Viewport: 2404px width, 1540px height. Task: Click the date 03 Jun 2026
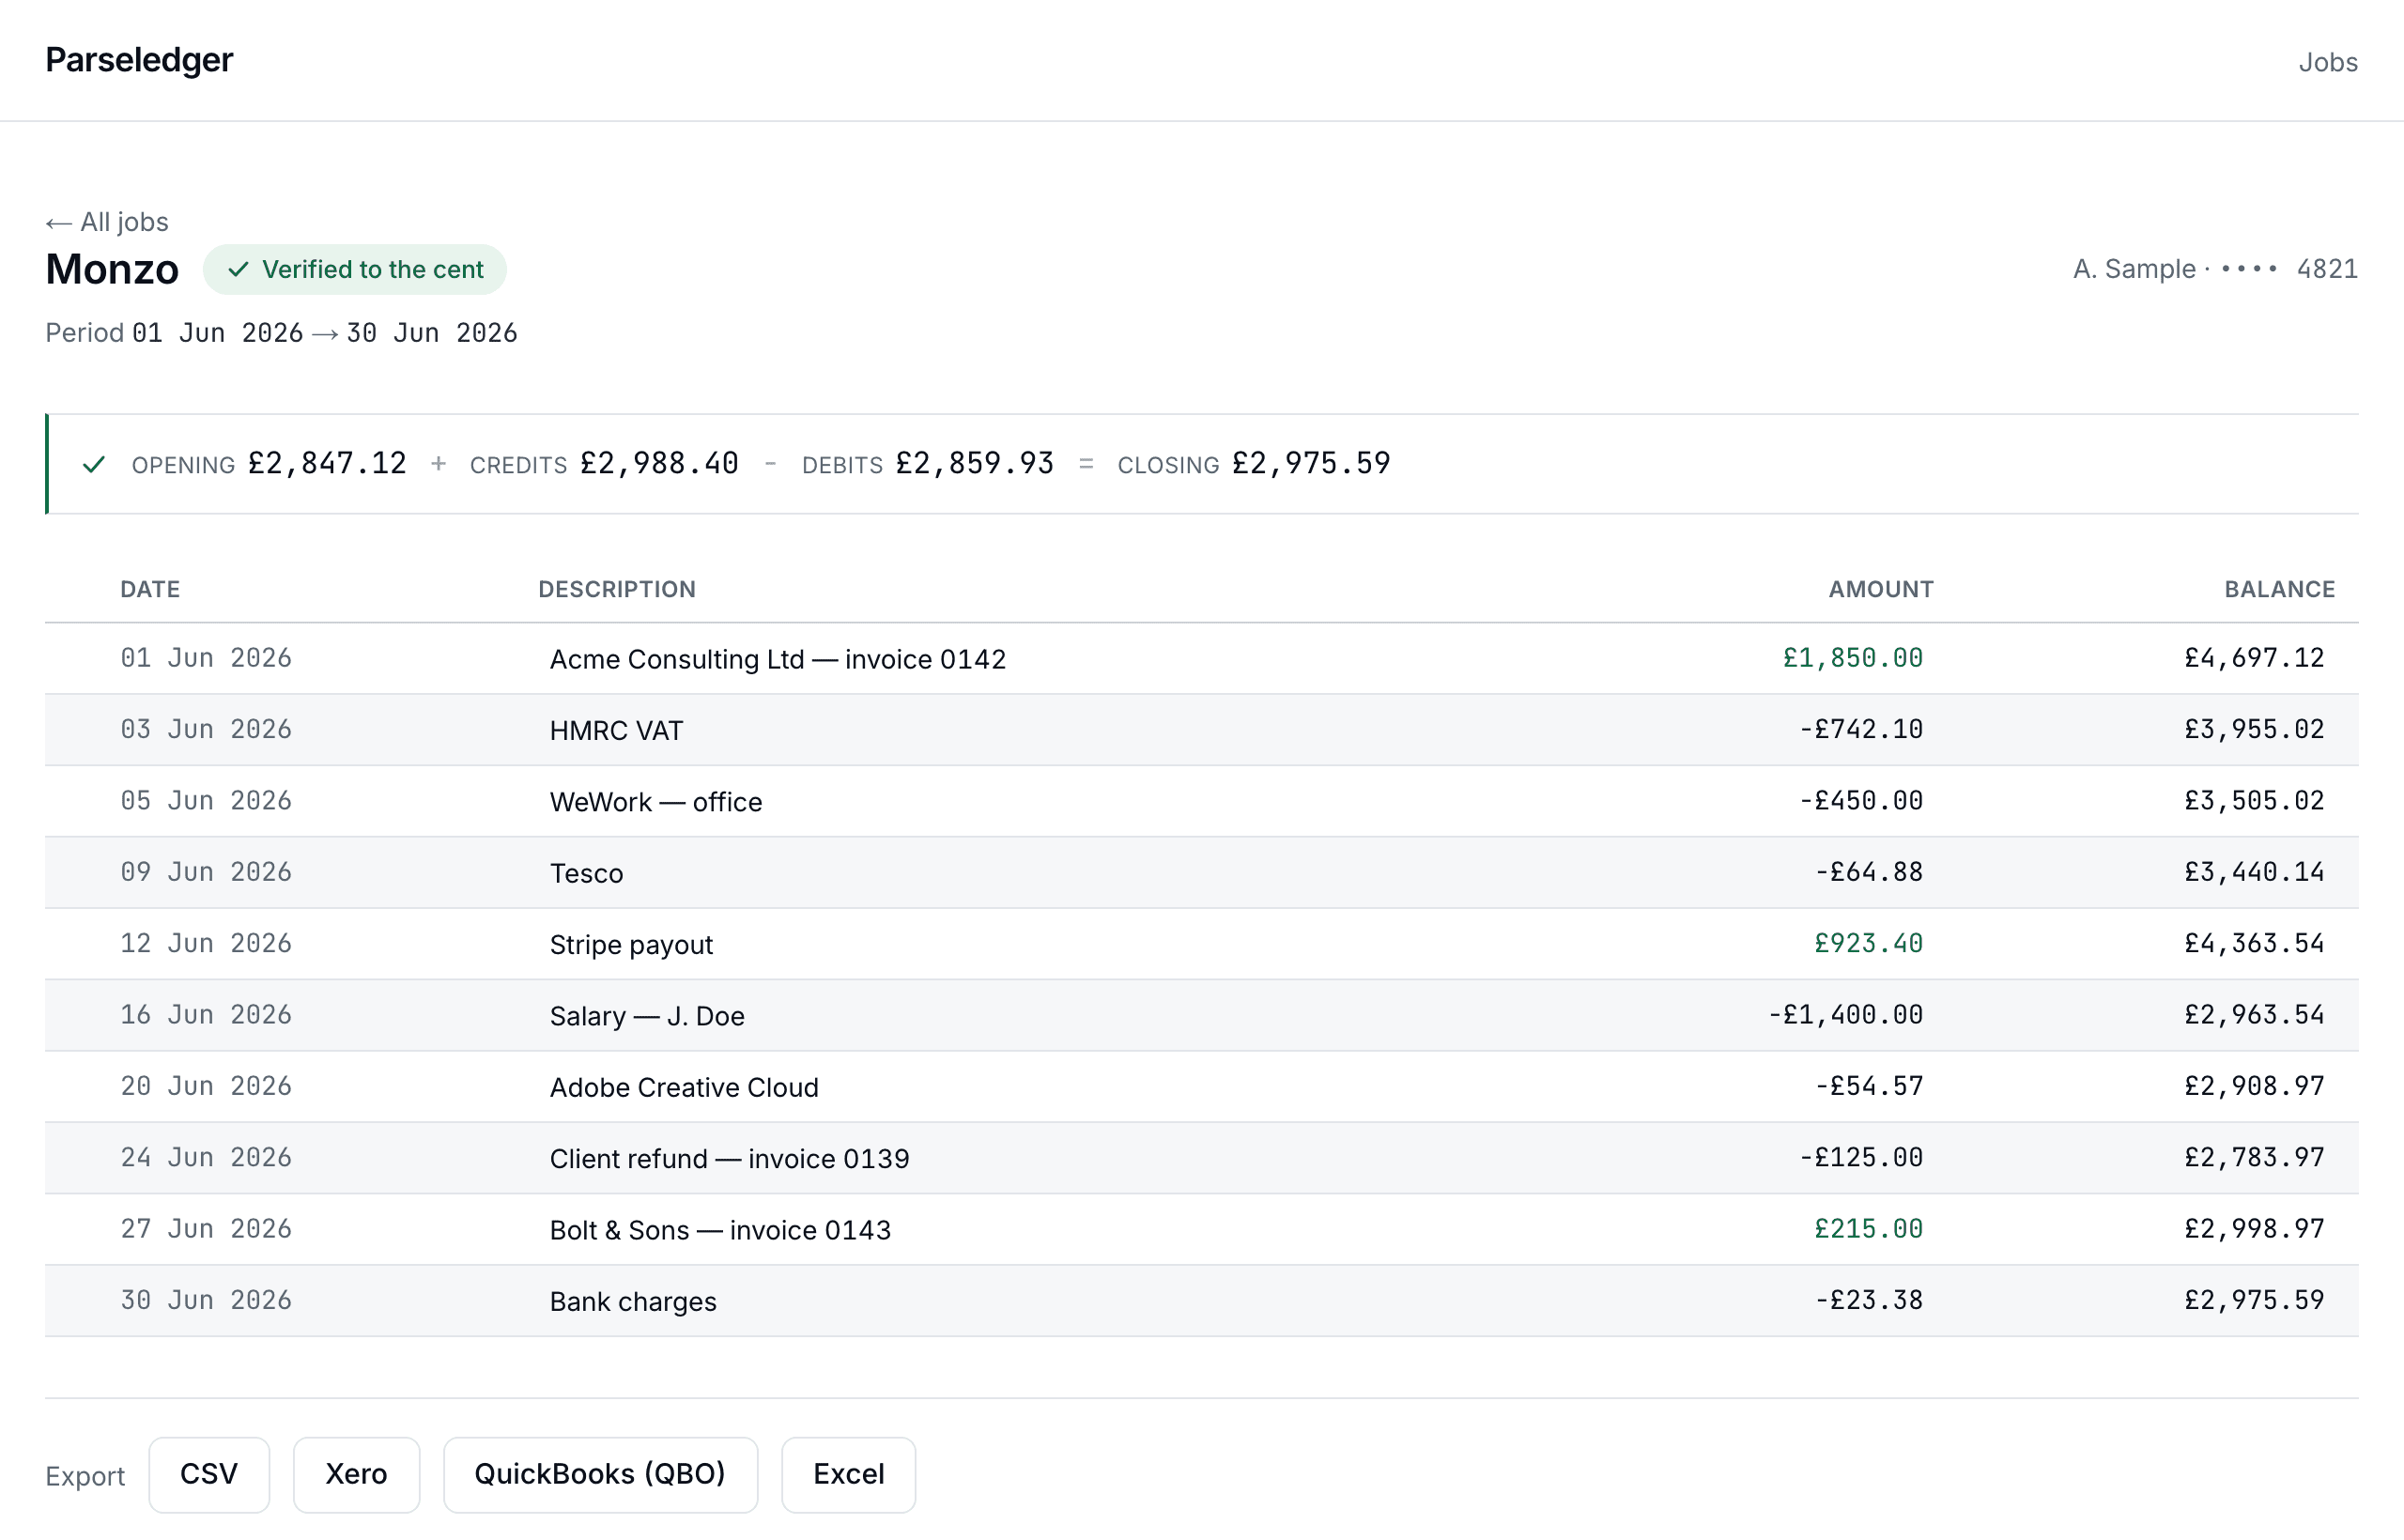click(206, 729)
